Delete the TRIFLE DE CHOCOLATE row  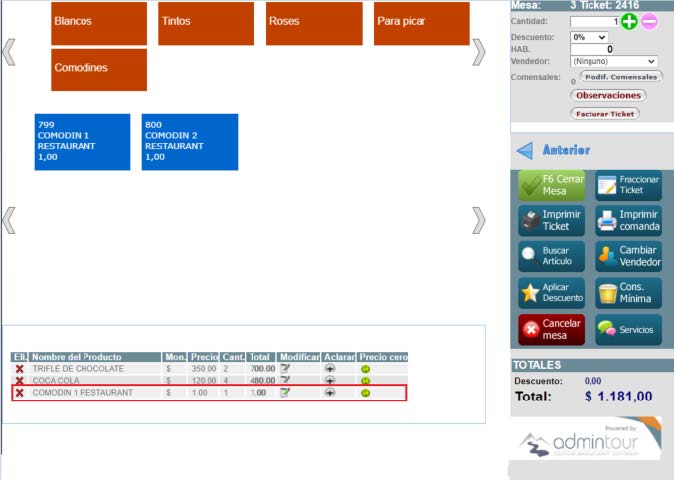(x=19, y=369)
